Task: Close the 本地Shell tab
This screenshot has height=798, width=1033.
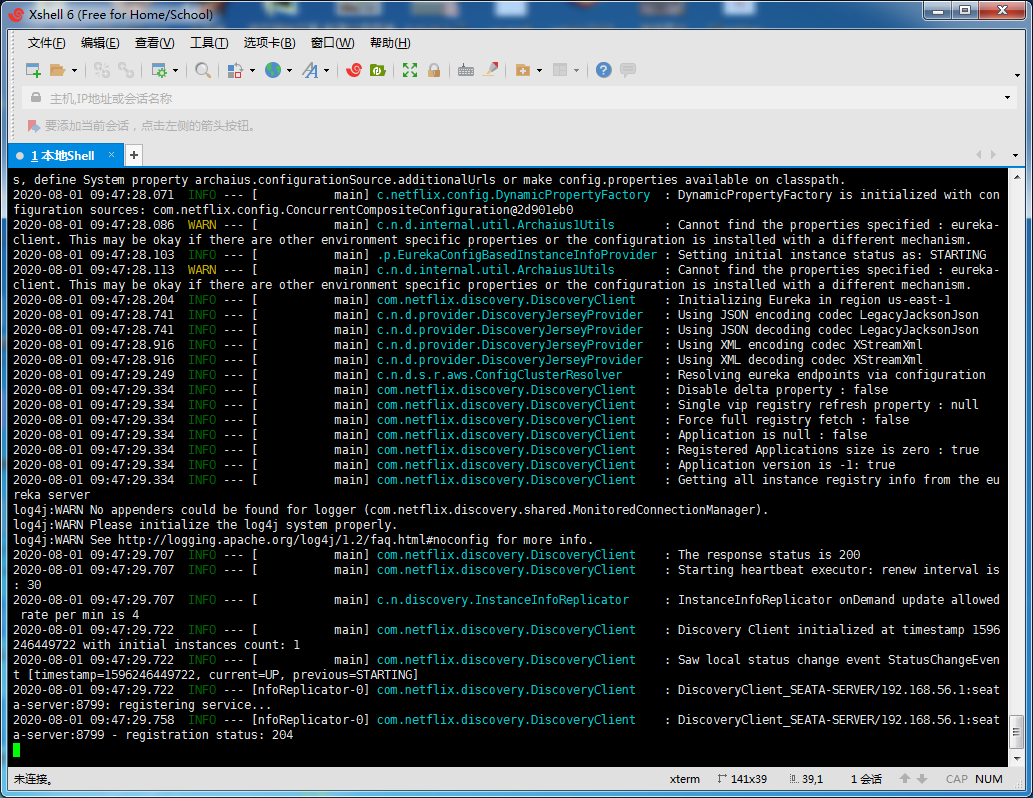Action: tap(111, 155)
